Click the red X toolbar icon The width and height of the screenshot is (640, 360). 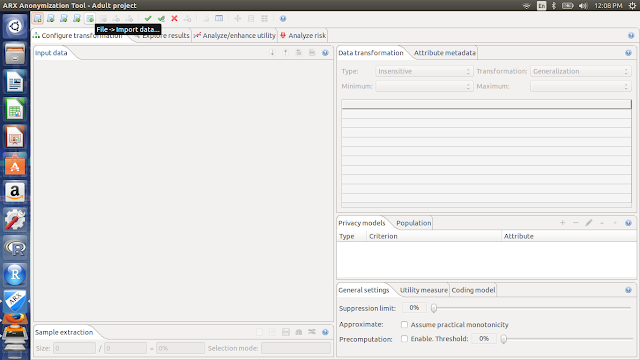point(174,18)
